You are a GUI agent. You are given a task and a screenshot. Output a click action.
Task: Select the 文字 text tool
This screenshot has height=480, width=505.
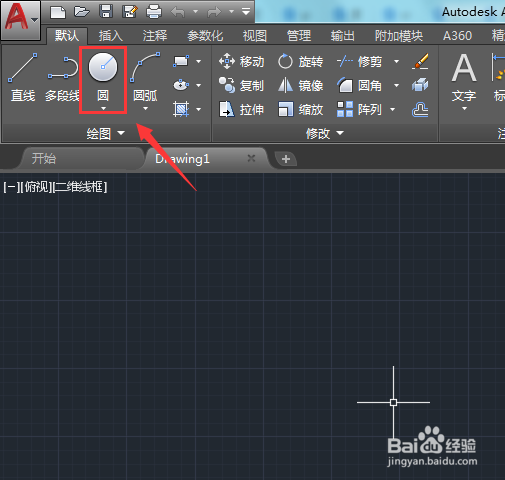[464, 78]
